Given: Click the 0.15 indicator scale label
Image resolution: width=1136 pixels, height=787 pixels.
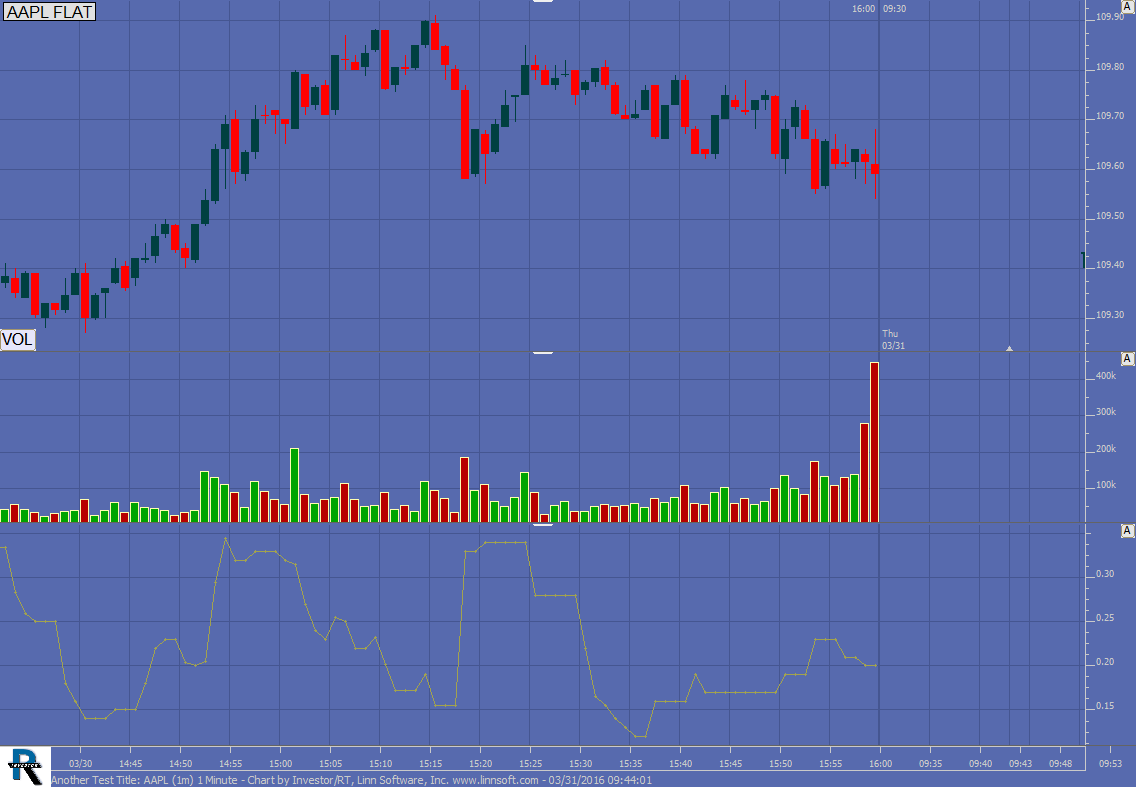Looking at the screenshot, I should click(x=1105, y=707).
